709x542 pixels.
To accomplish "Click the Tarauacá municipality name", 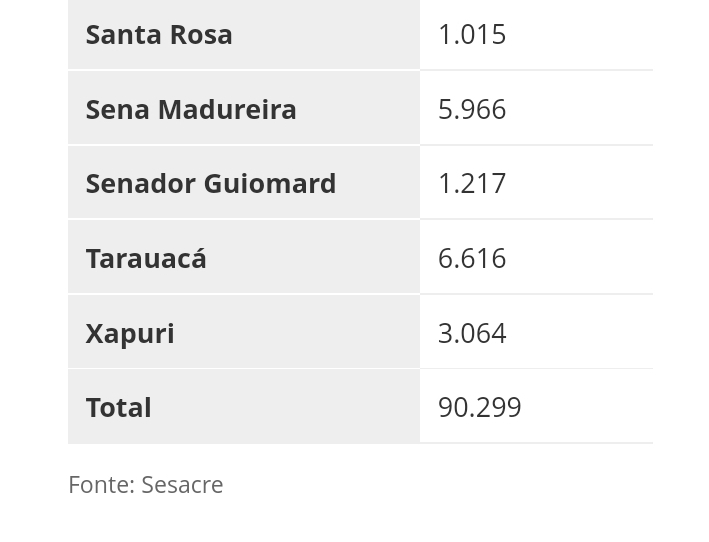I will 146,258.
